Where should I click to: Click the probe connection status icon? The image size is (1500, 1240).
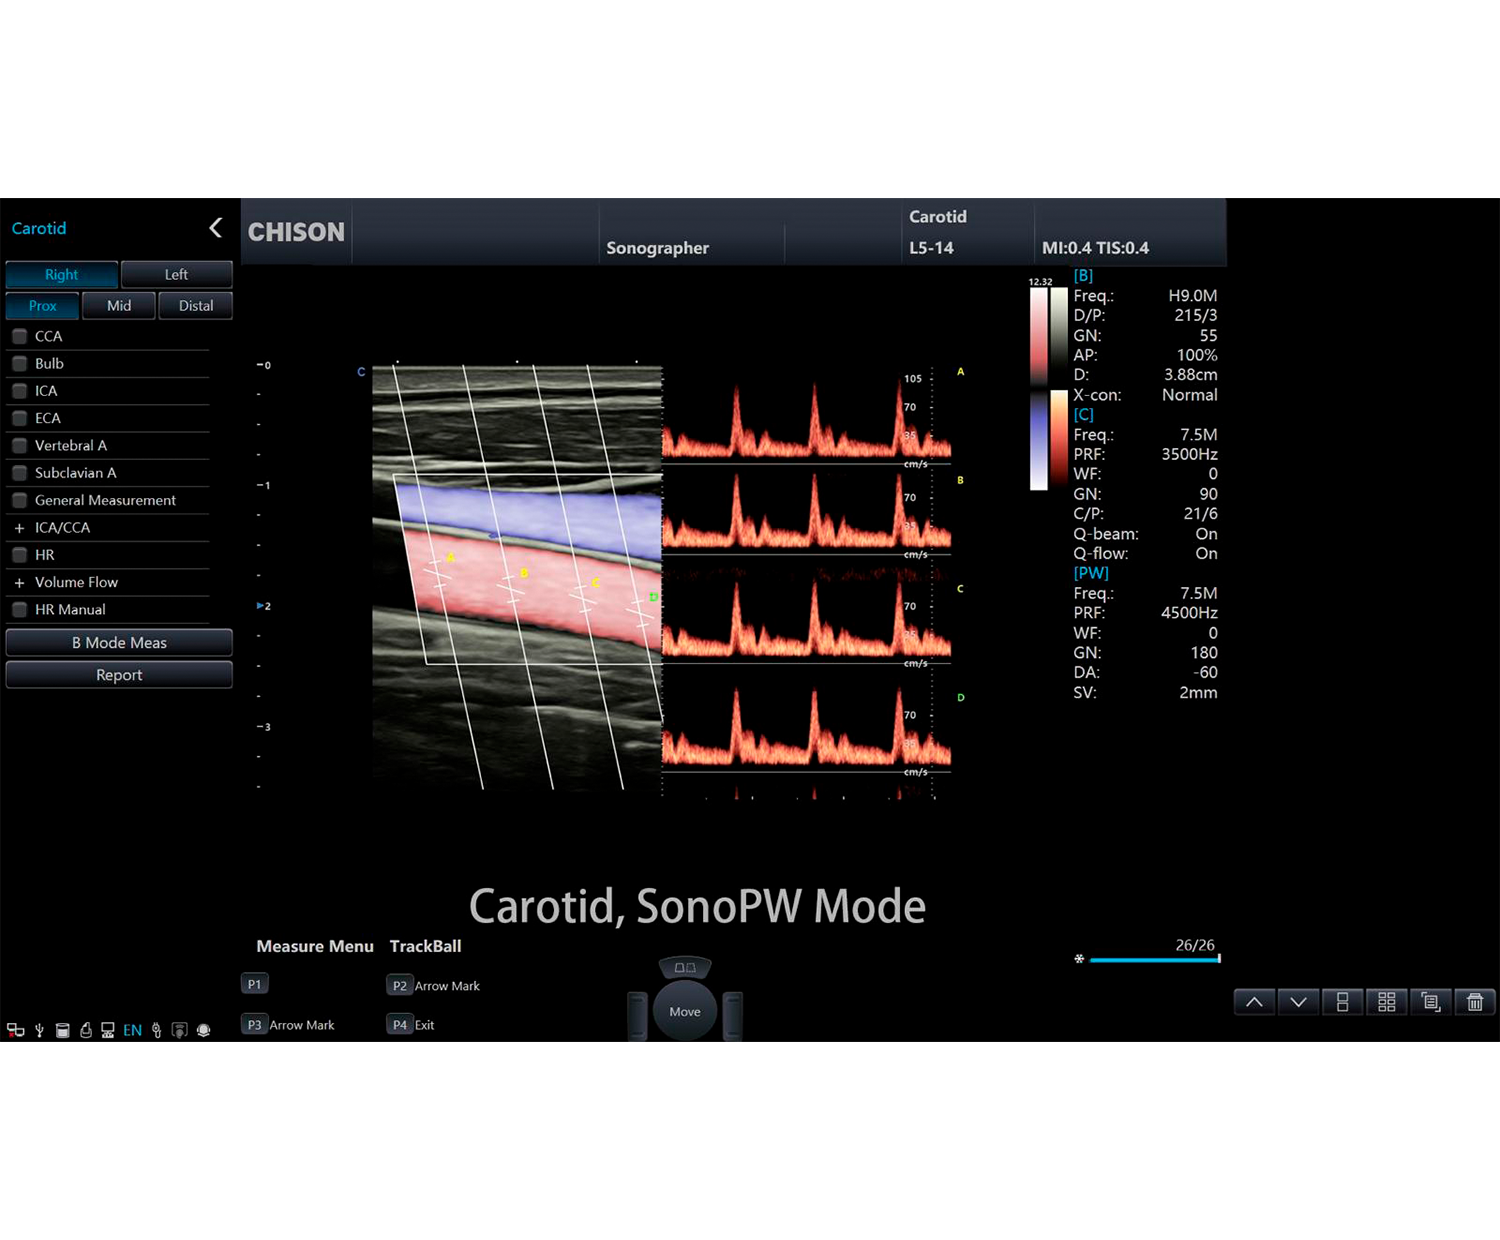click(x=86, y=1030)
